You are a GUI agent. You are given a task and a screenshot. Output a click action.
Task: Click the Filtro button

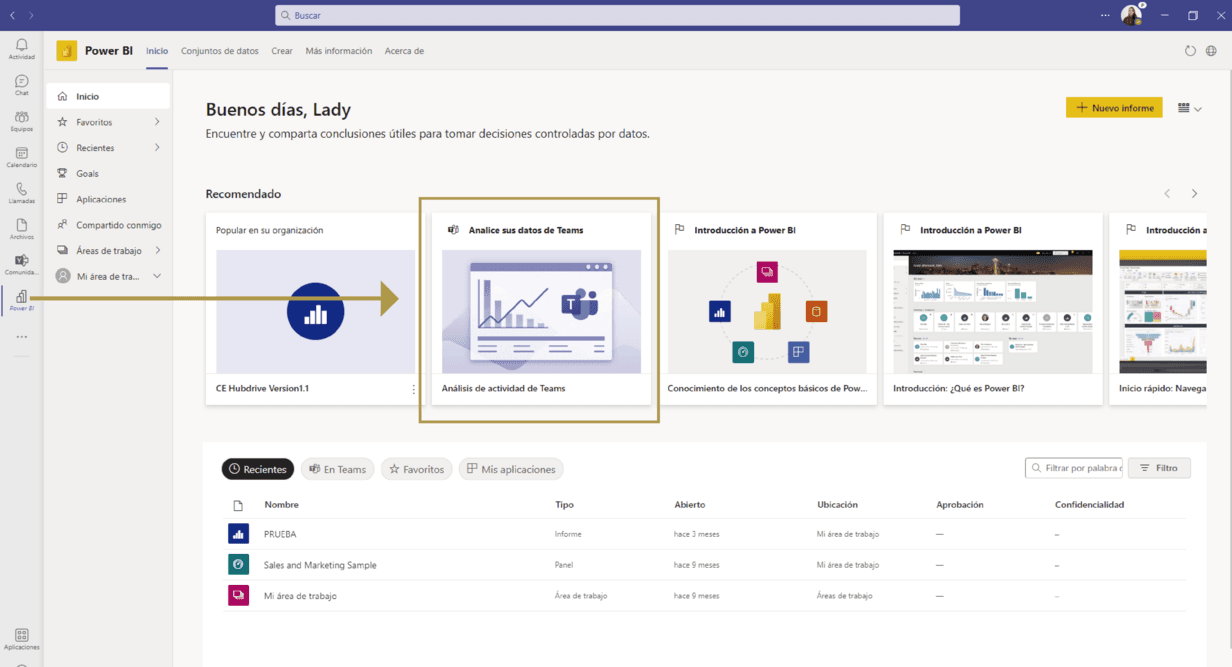click(1159, 468)
